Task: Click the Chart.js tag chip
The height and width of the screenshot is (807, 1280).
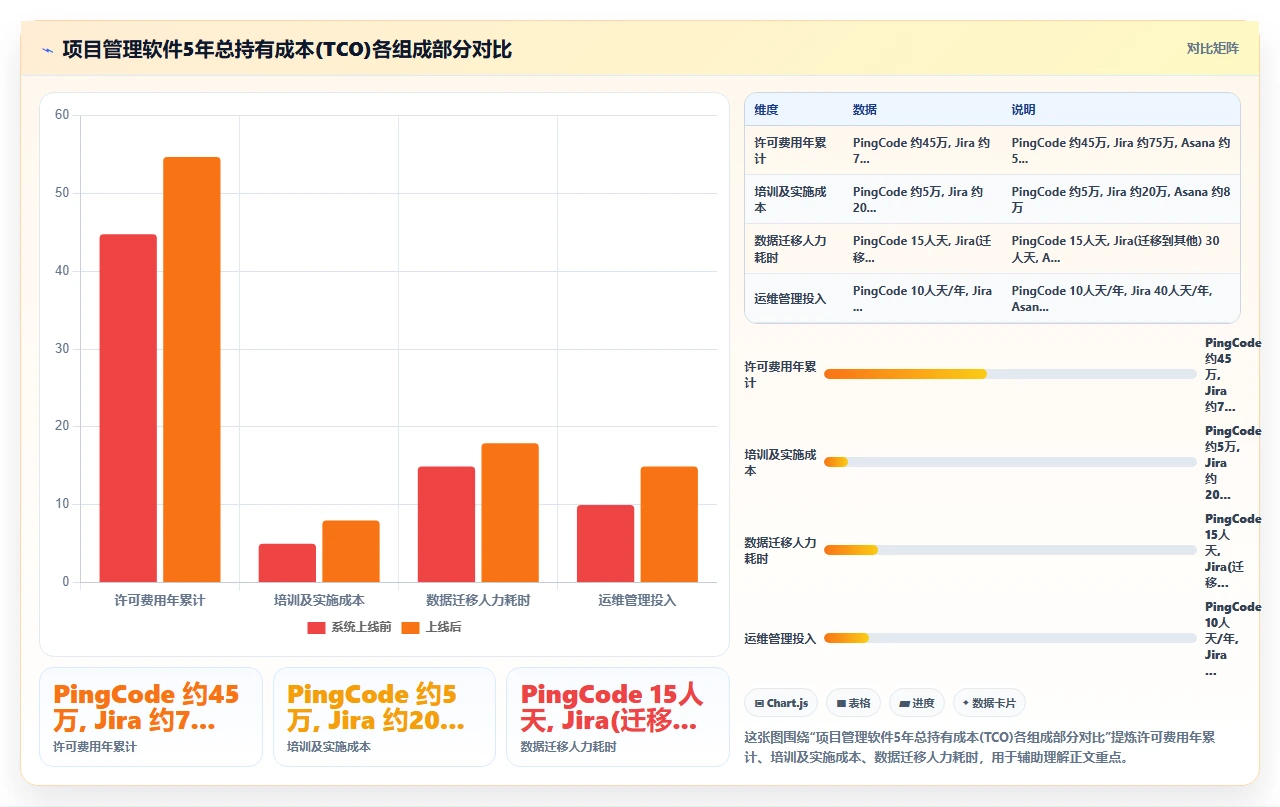Action: pos(782,703)
